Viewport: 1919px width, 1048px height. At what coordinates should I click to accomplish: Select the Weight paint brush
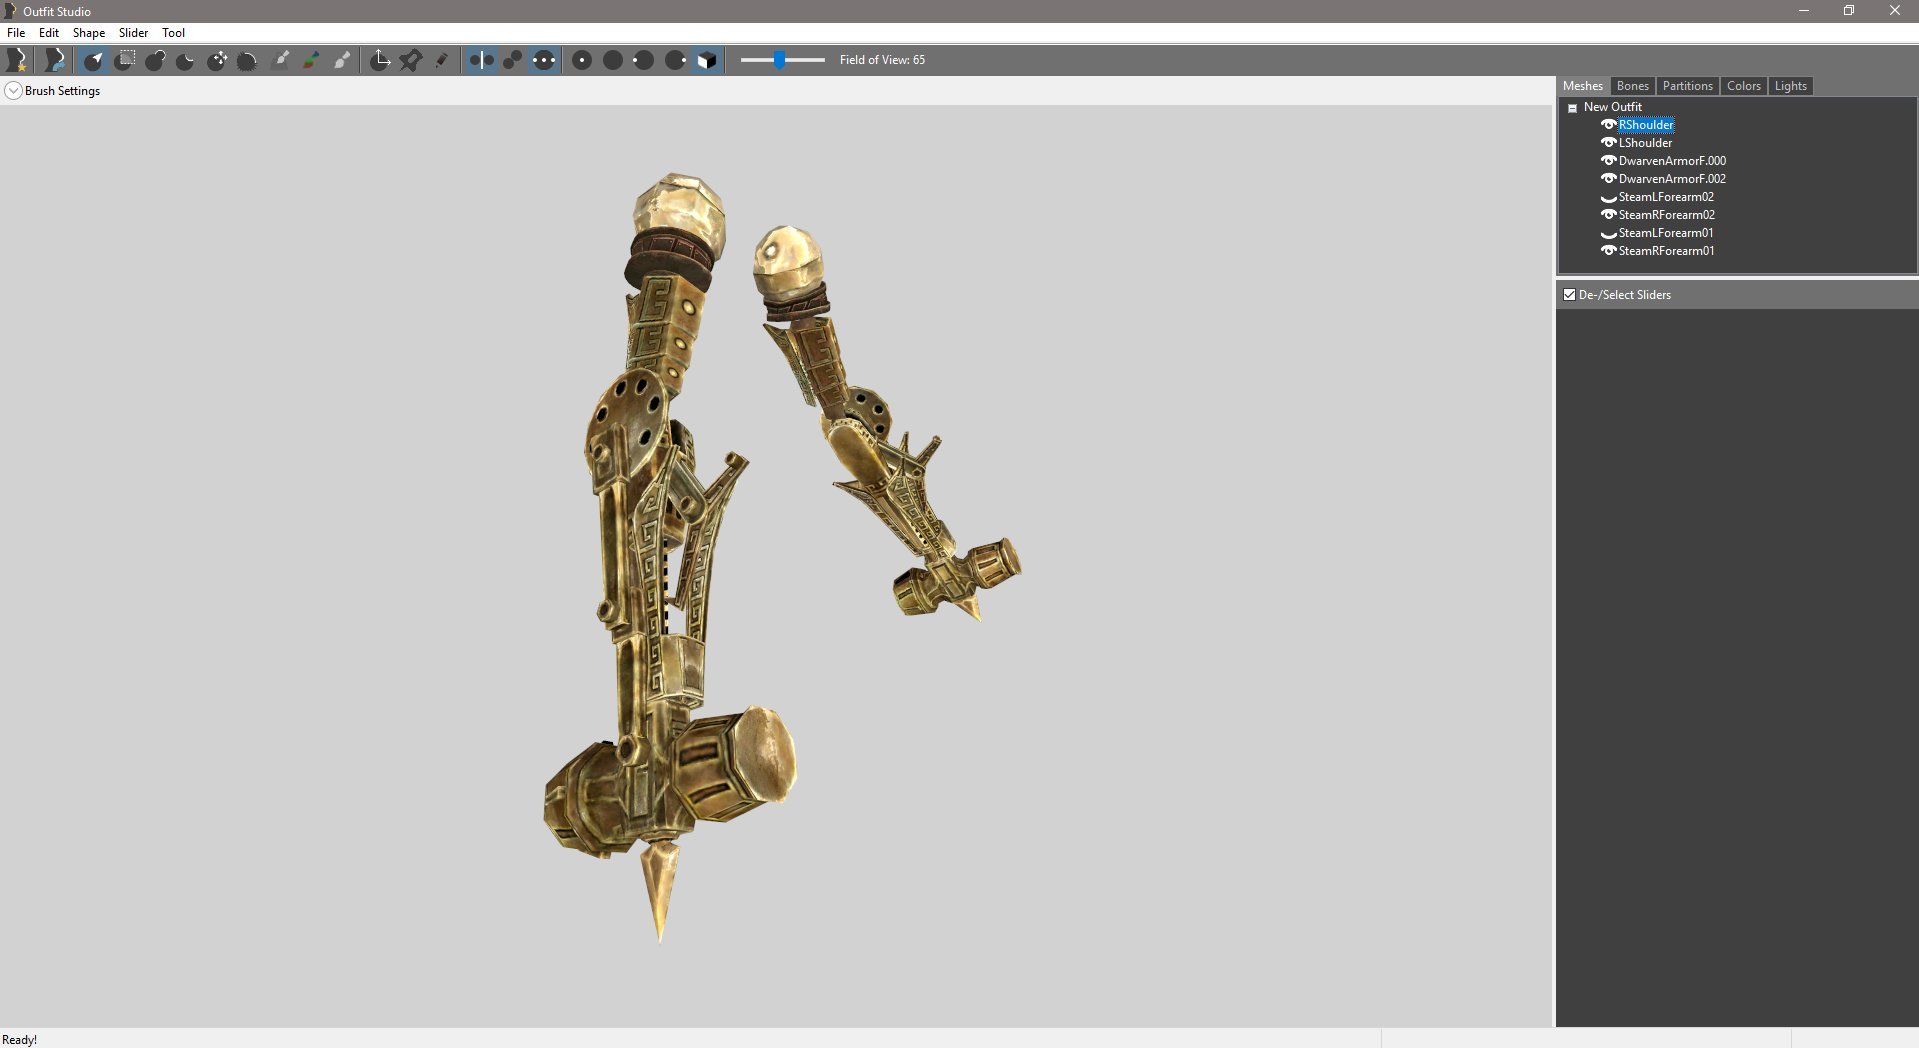pyautogui.click(x=281, y=60)
